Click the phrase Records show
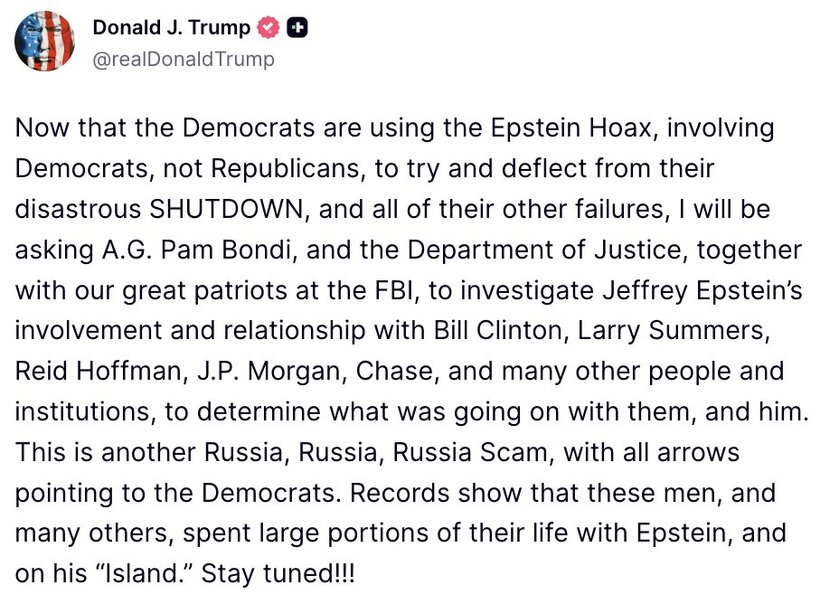Viewport: 839px width, 604px height. click(410, 493)
